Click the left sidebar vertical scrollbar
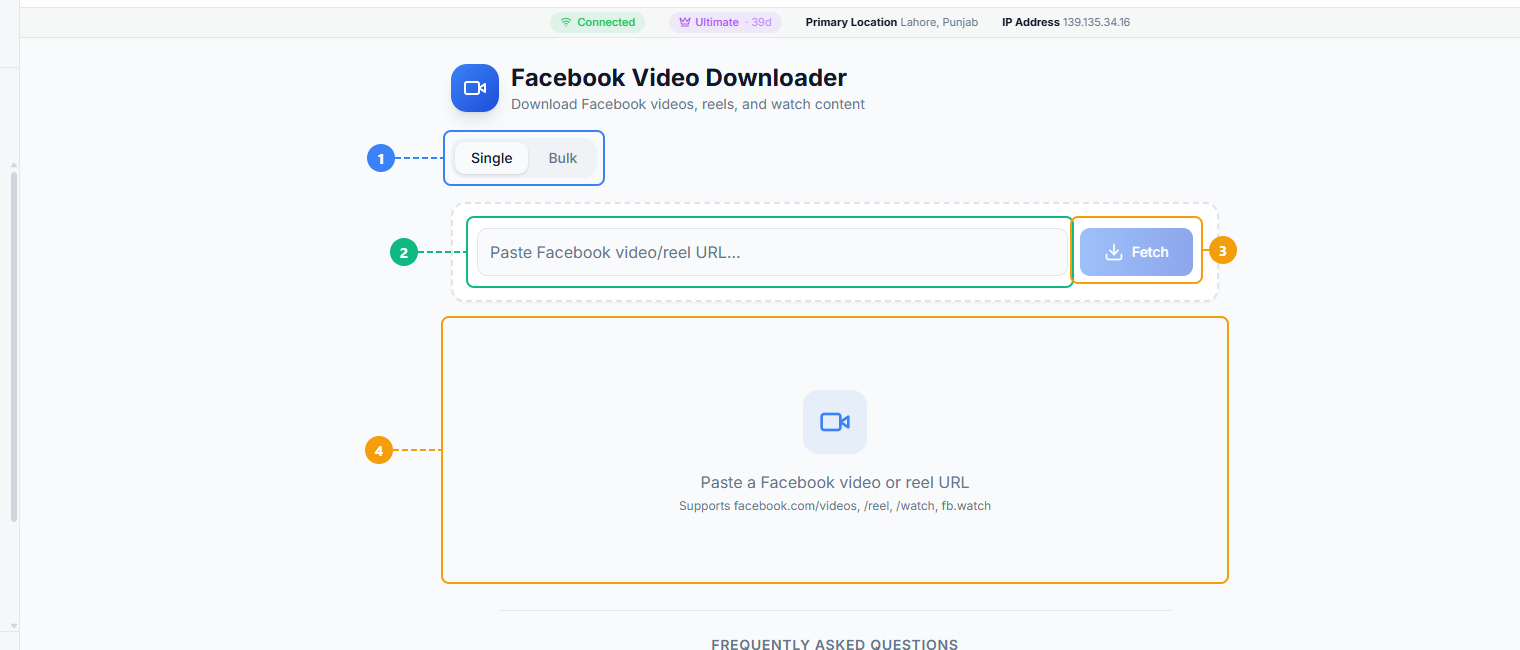Screen dimensions: 1520x650 (13, 346)
